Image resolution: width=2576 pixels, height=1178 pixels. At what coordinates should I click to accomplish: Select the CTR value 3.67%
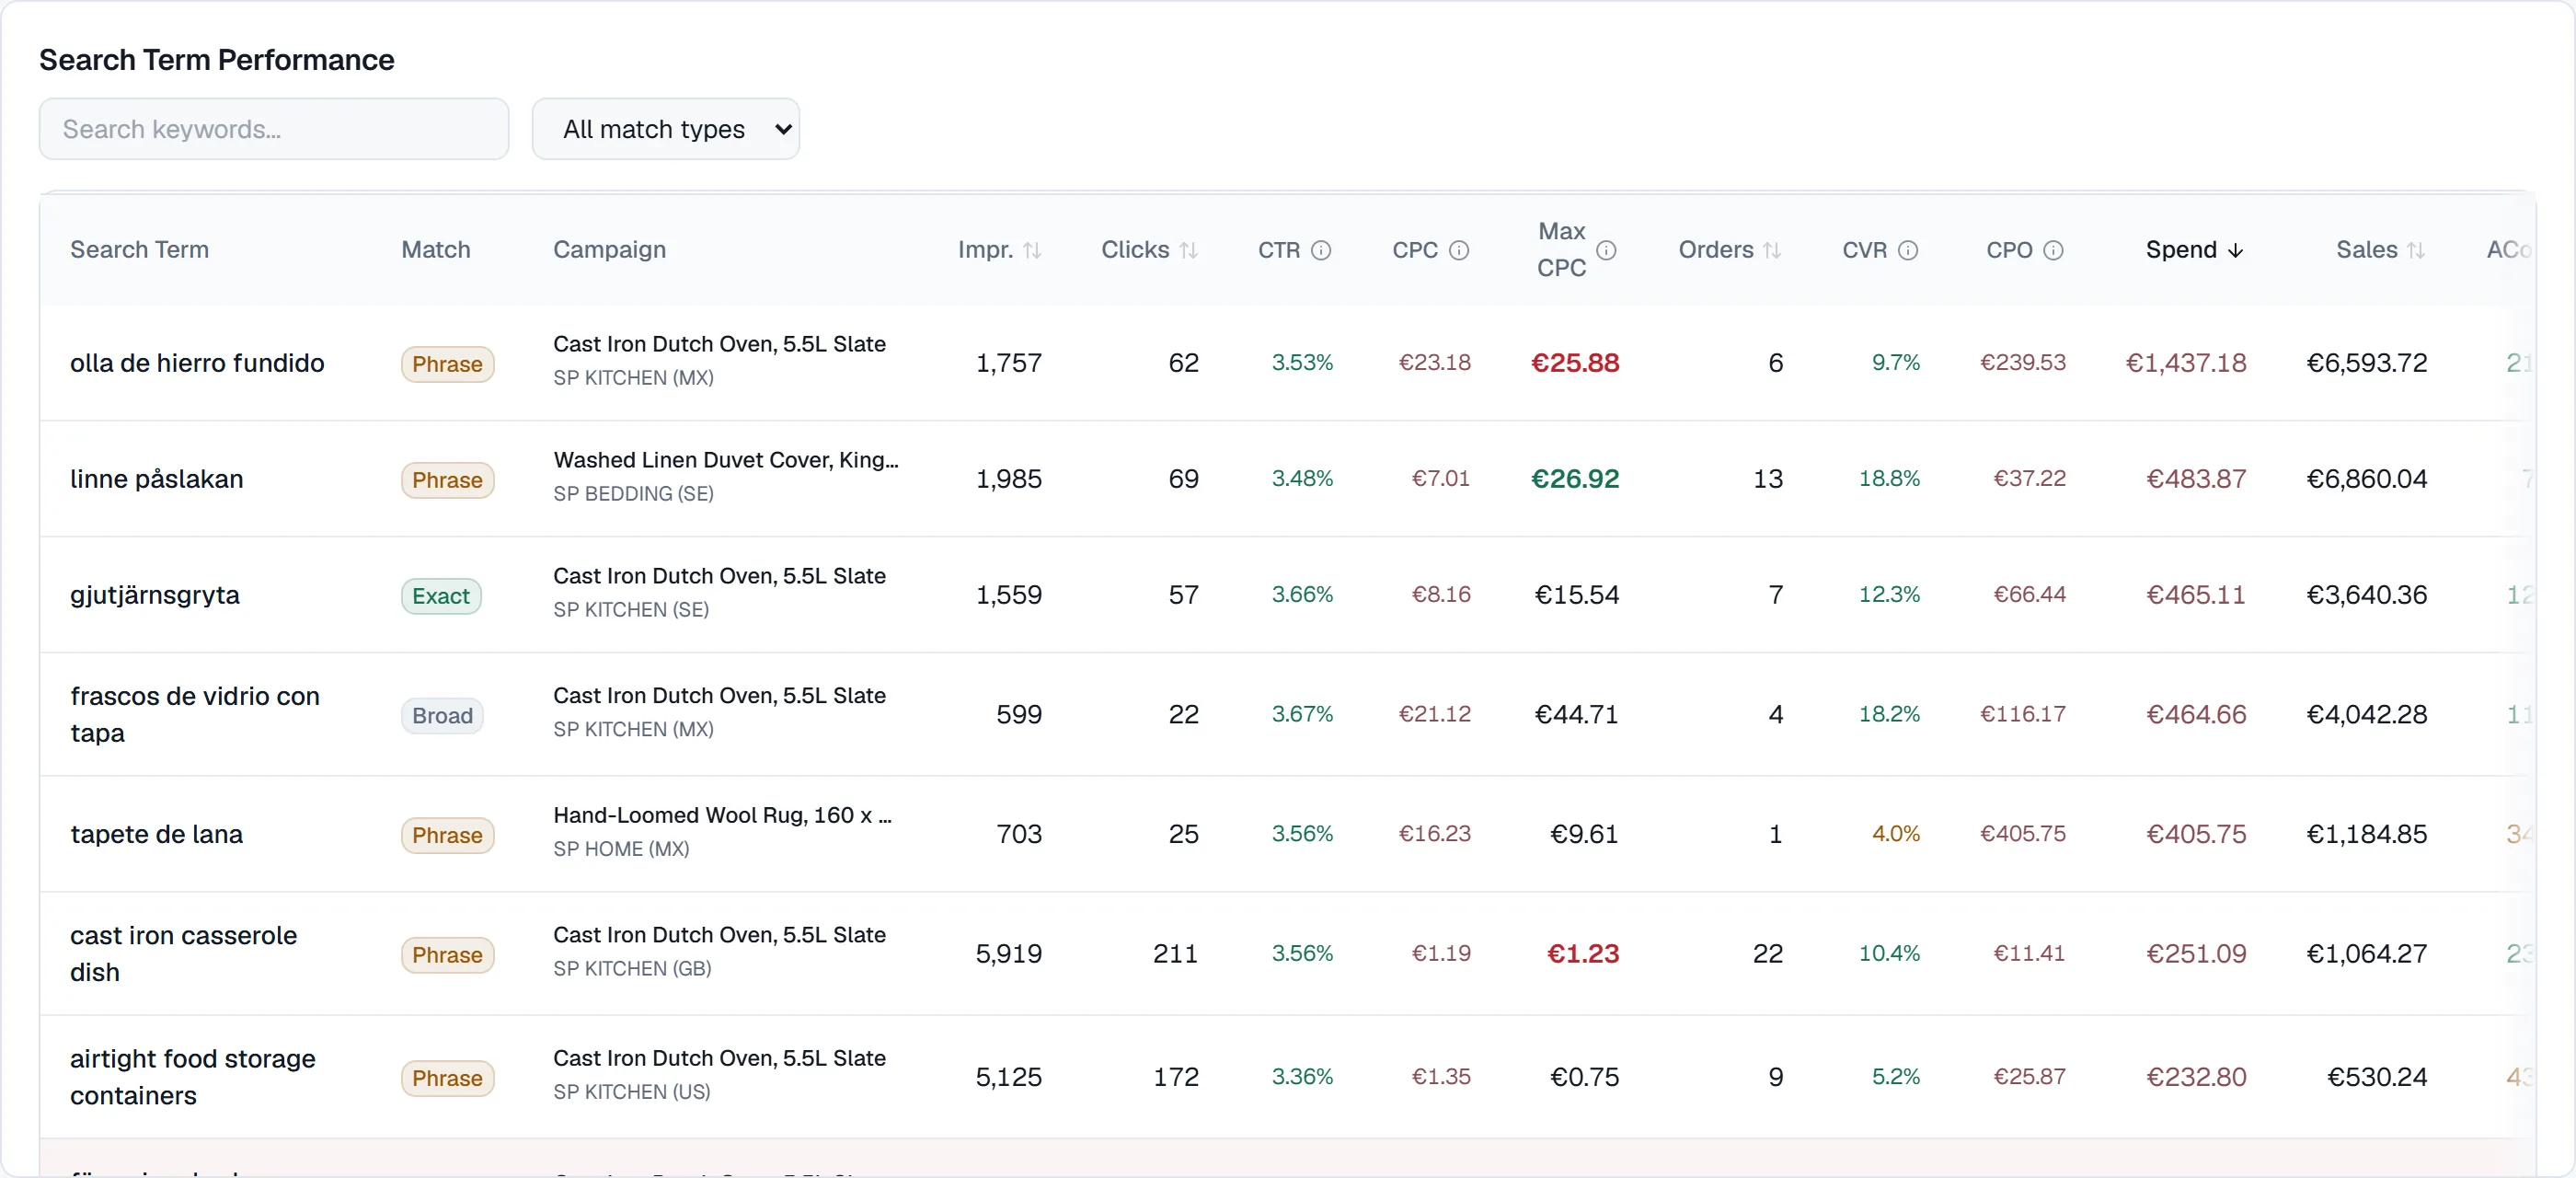[x=1302, y=714]
